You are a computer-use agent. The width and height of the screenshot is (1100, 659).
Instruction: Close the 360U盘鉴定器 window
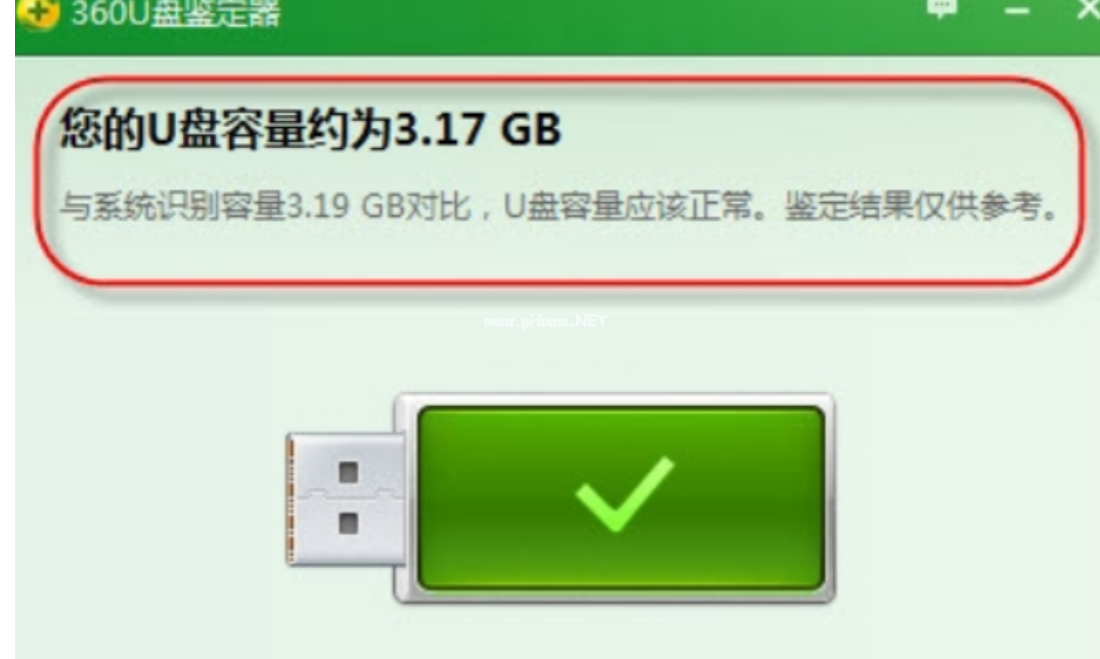(x=1088, y=10)
